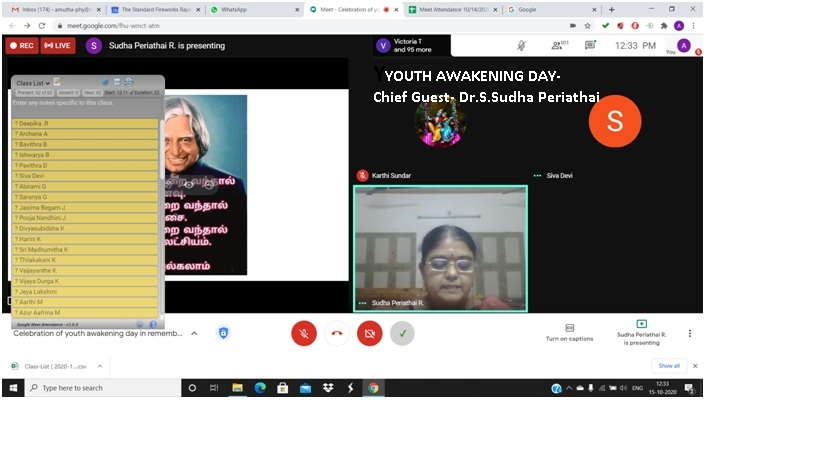Click the 'Absent: 0' filter
819x460 pixels.
click(68, 92)
